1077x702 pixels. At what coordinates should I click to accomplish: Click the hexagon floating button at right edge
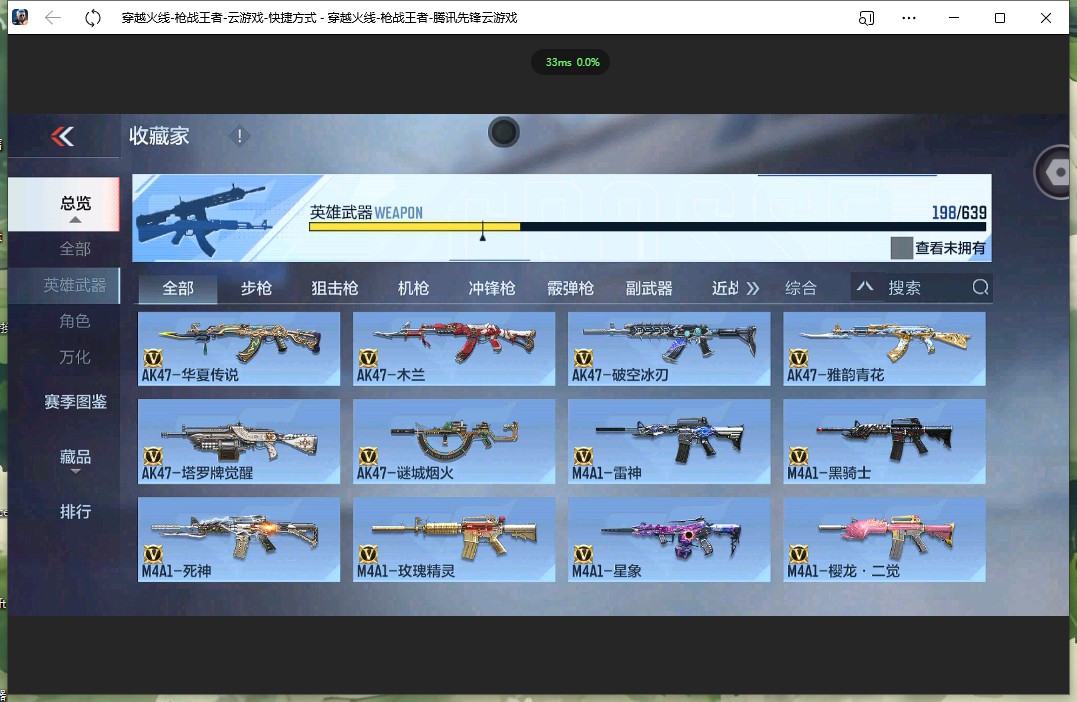(x=1056, y=172)
